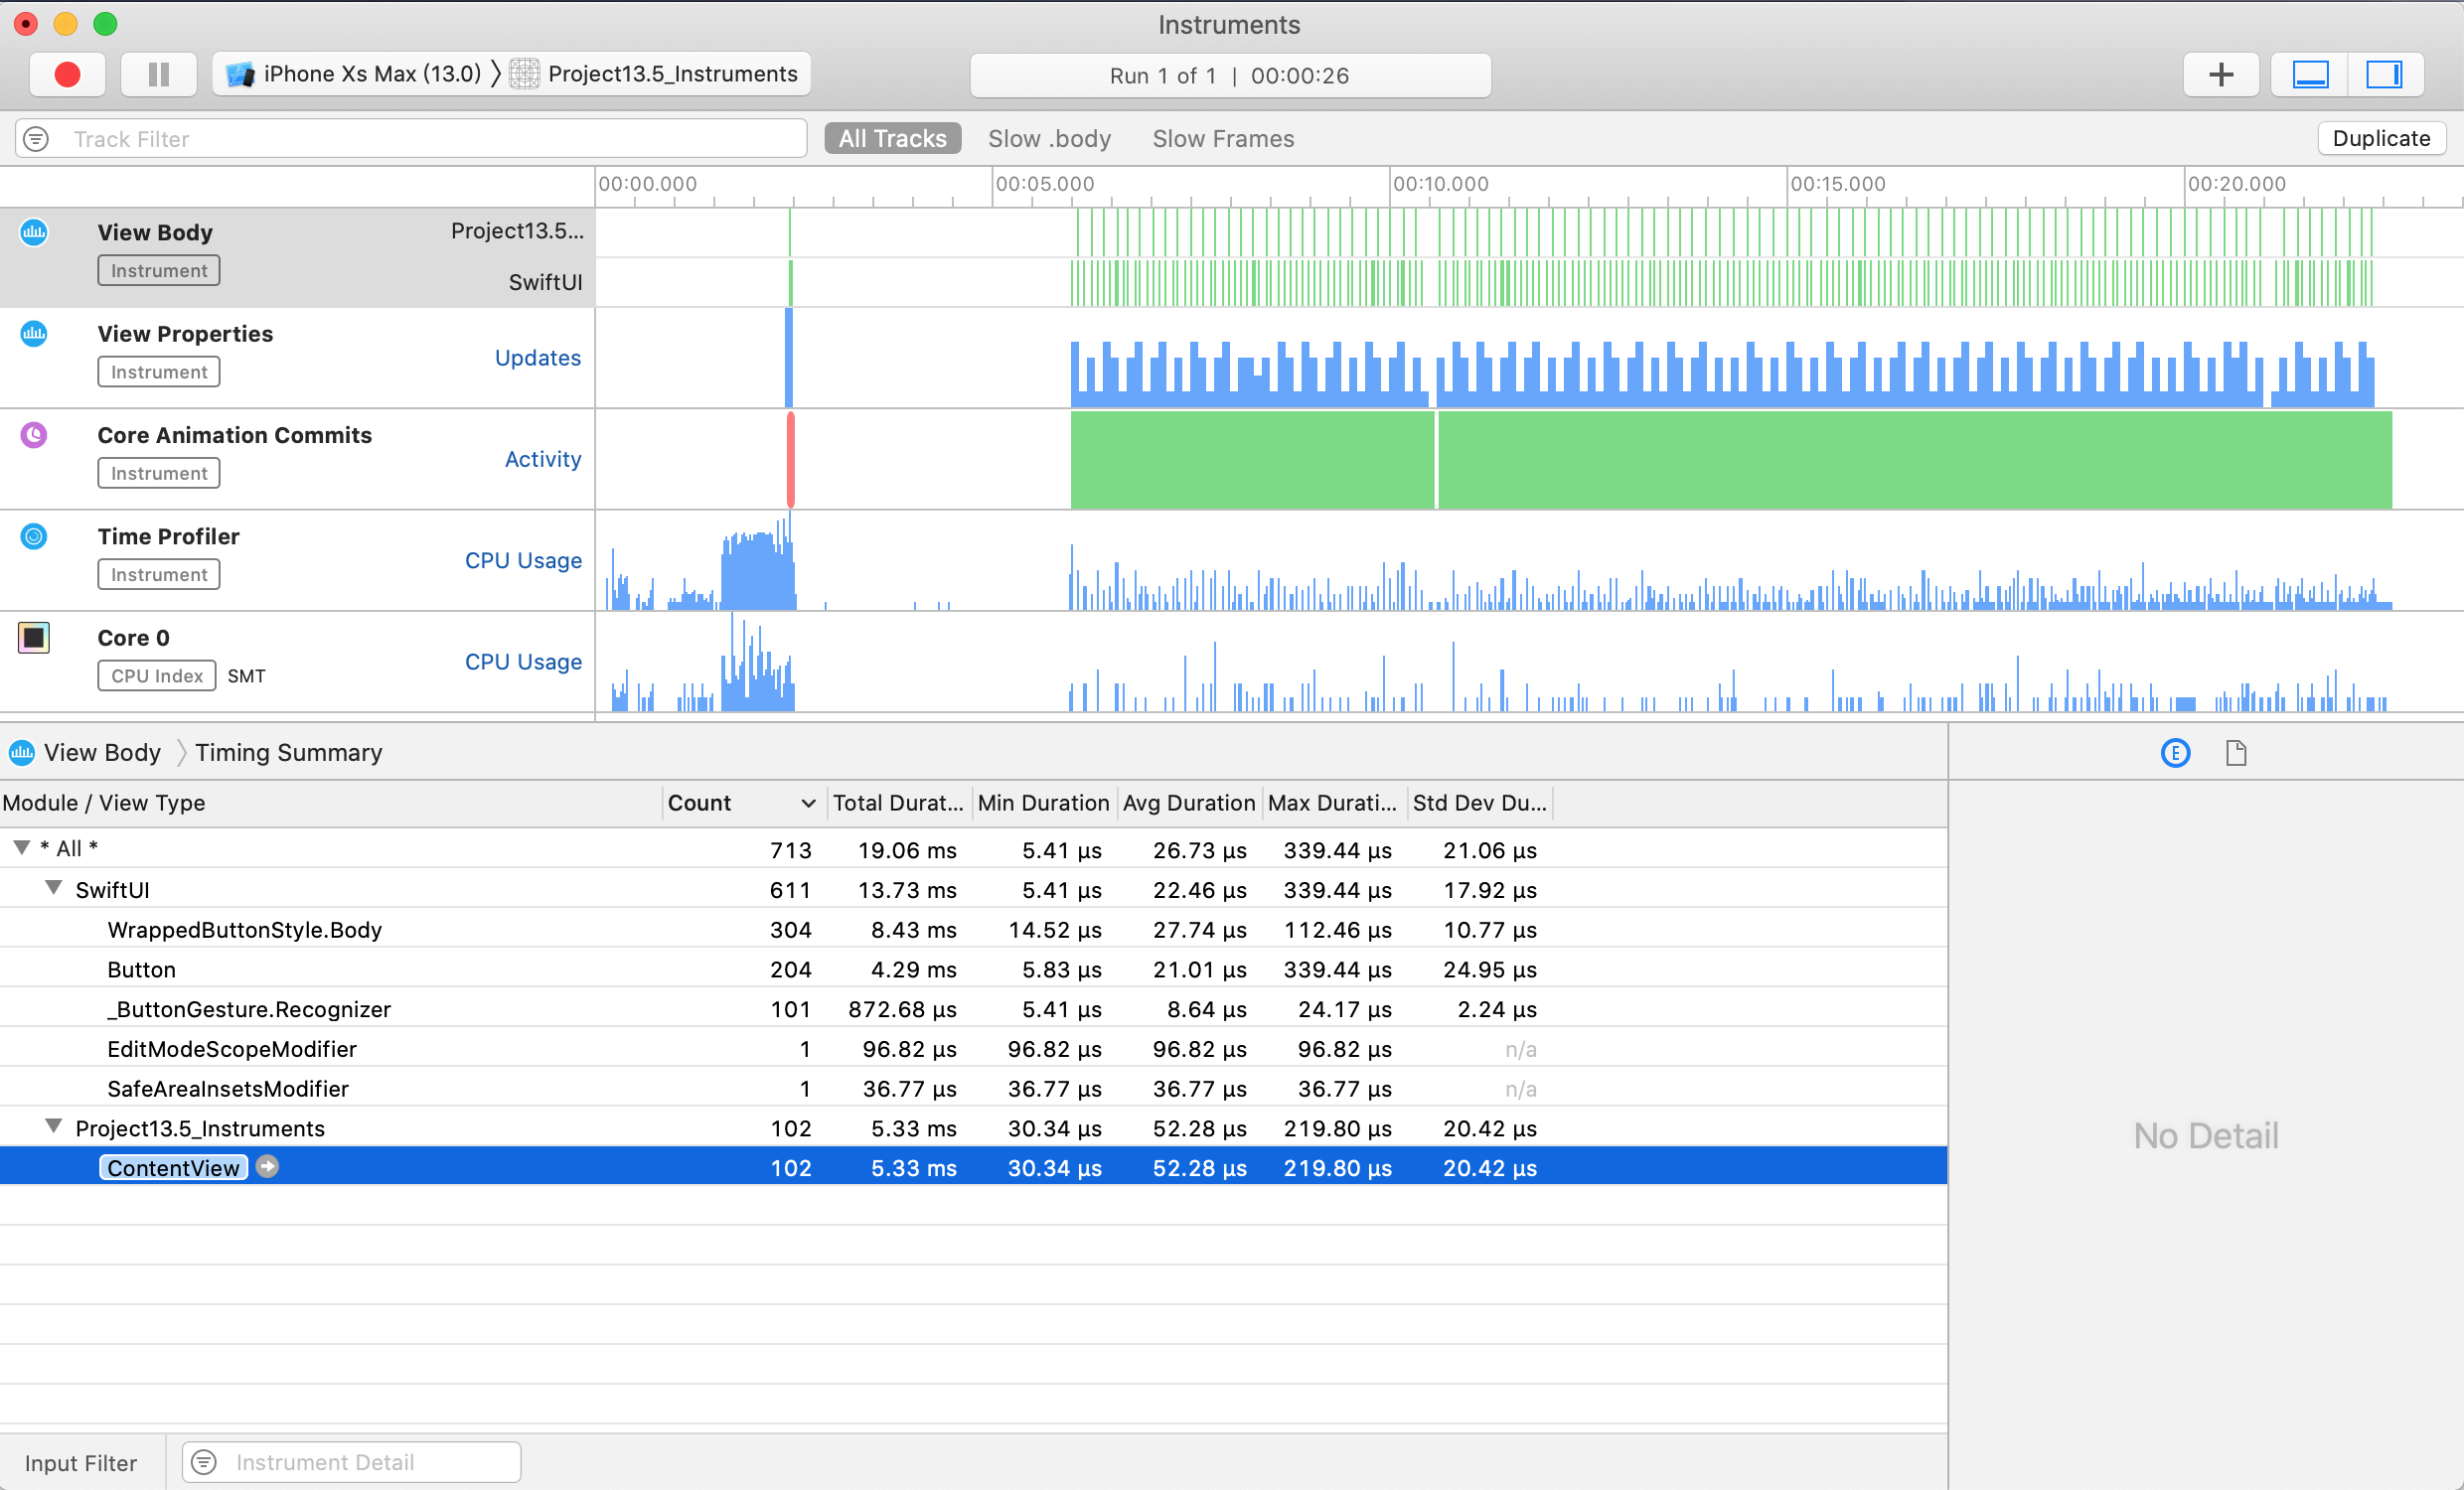Viewport: 2464px width, 1490px height.
Task: Select the WrappedButtonStyle.Body row
Action: click(973, 930)
